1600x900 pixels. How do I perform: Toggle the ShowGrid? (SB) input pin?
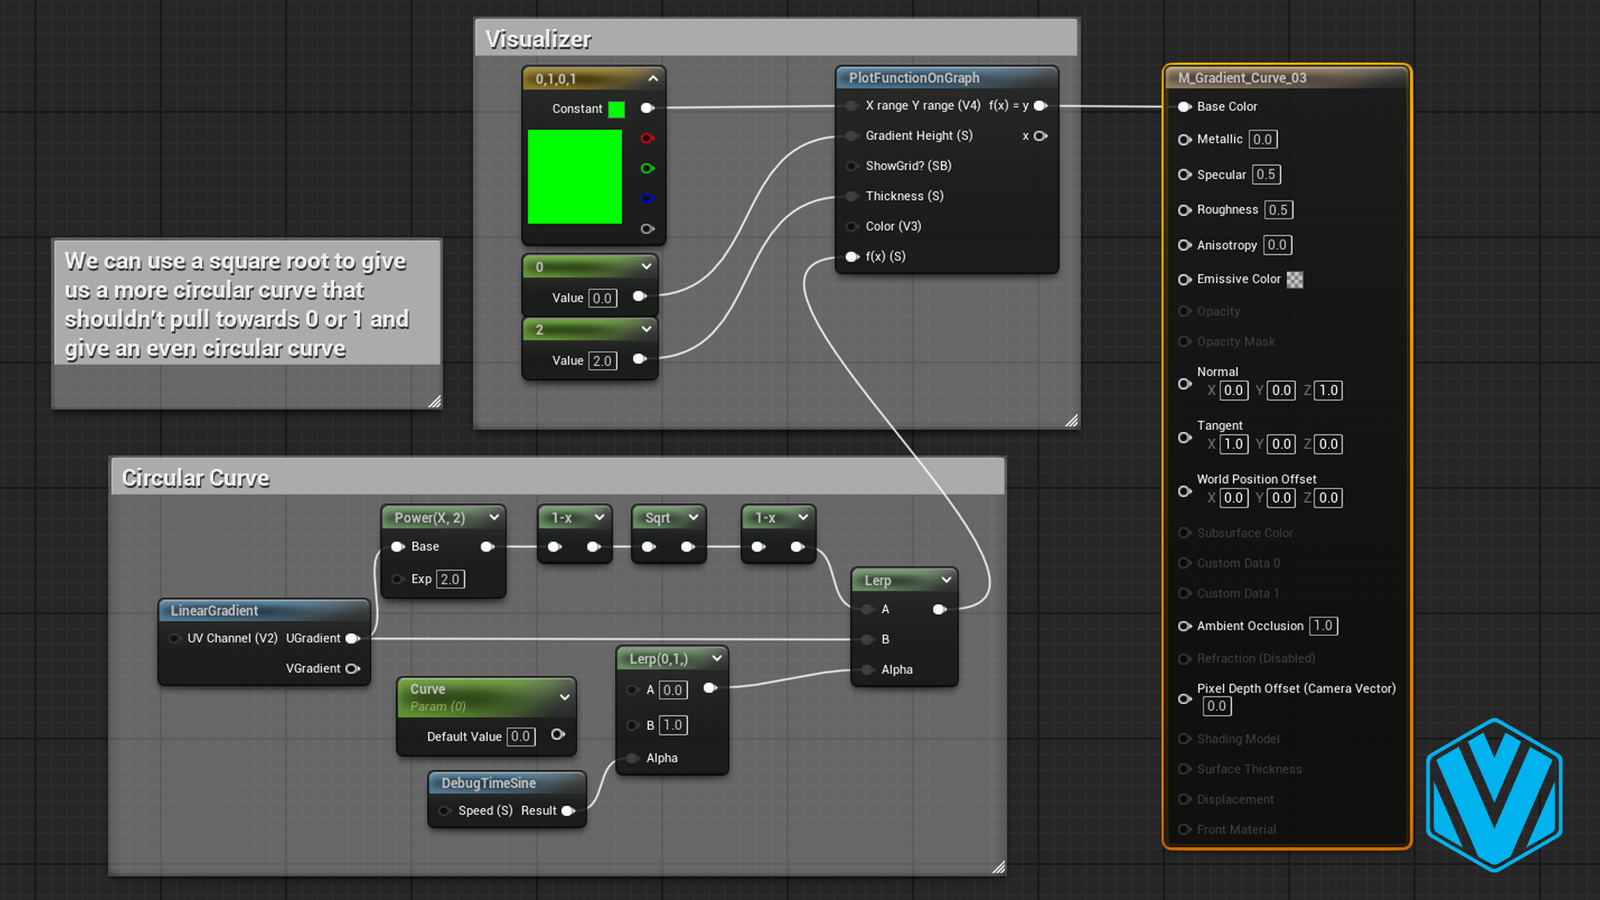(x=852, y=166)
